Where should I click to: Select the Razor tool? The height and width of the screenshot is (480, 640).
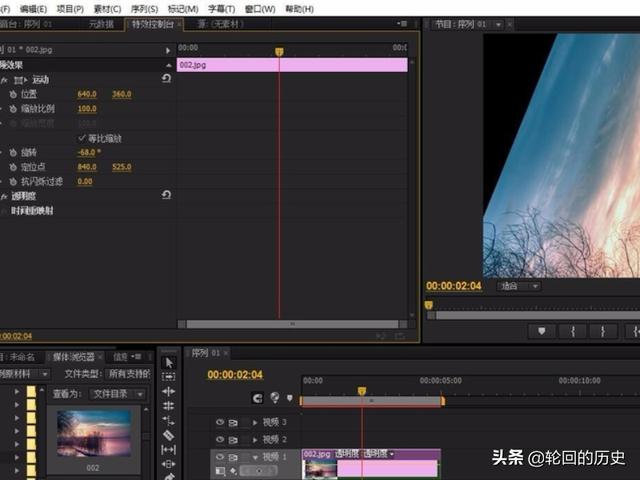pyautogui.click(x=168, y=435)
